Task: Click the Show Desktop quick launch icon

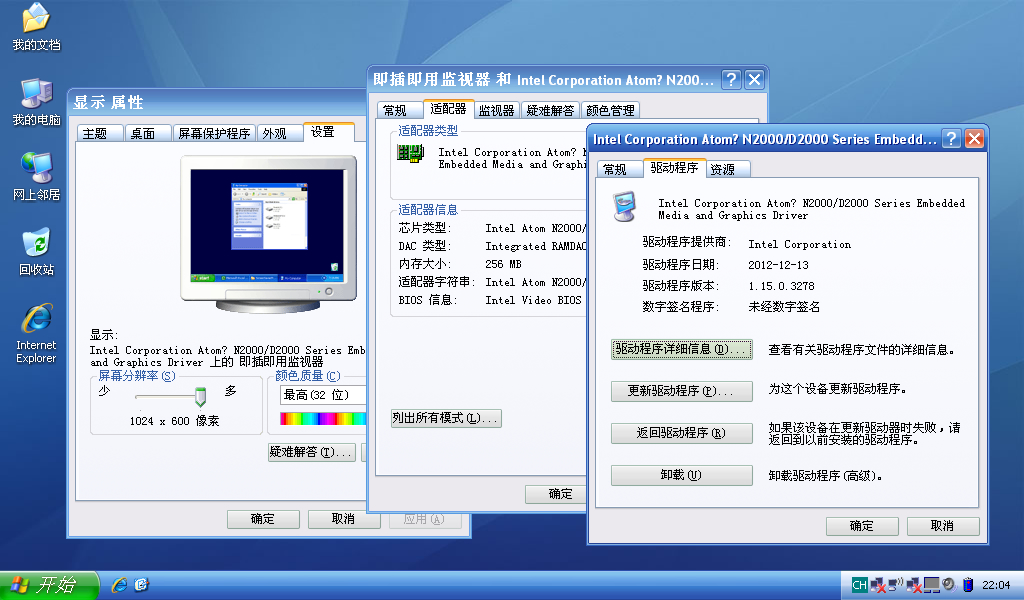Action: [x=142, y=585]
